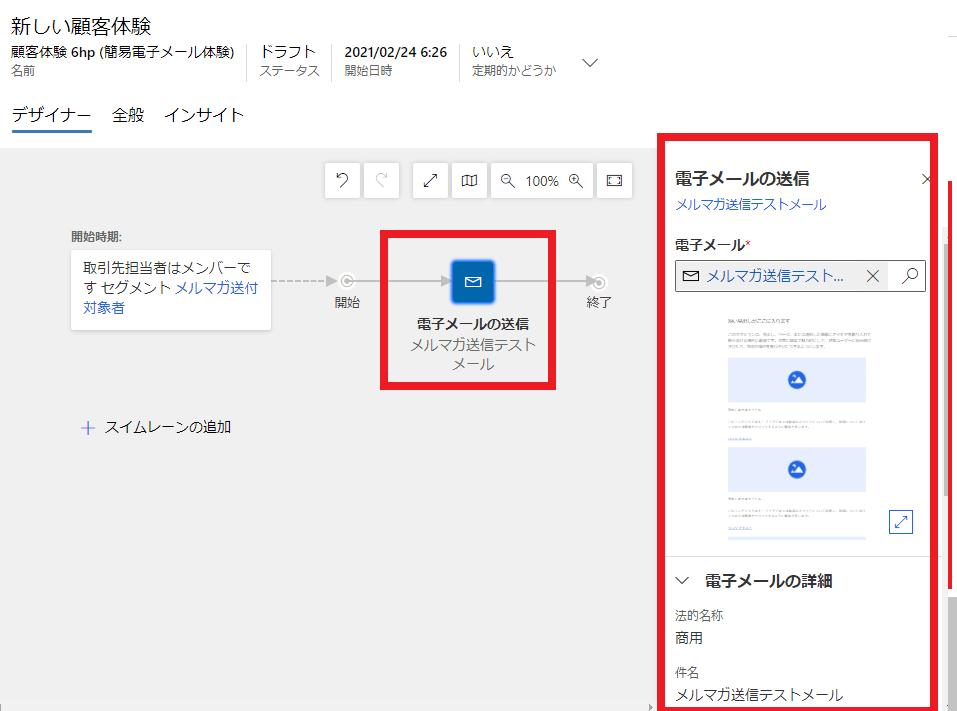Screen dimensions: 957x711
Task: Open メルマガ送信テストメール link in side panel
Action: point(750,205)
